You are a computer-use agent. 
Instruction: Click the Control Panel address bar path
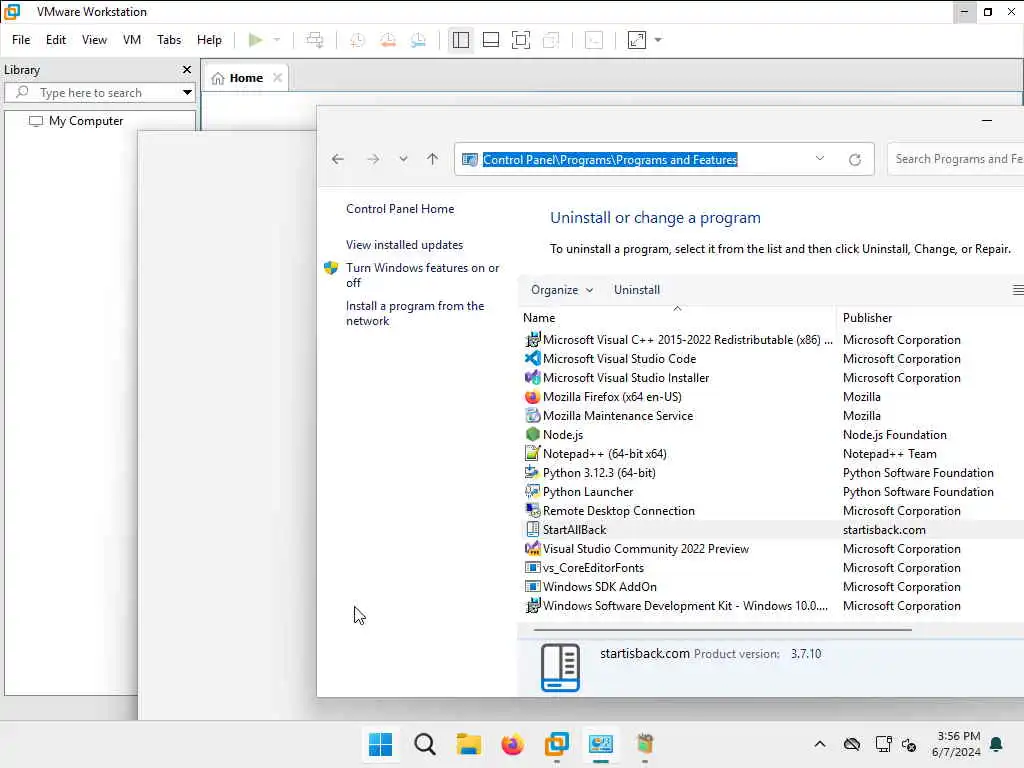[x=610, y=159]
